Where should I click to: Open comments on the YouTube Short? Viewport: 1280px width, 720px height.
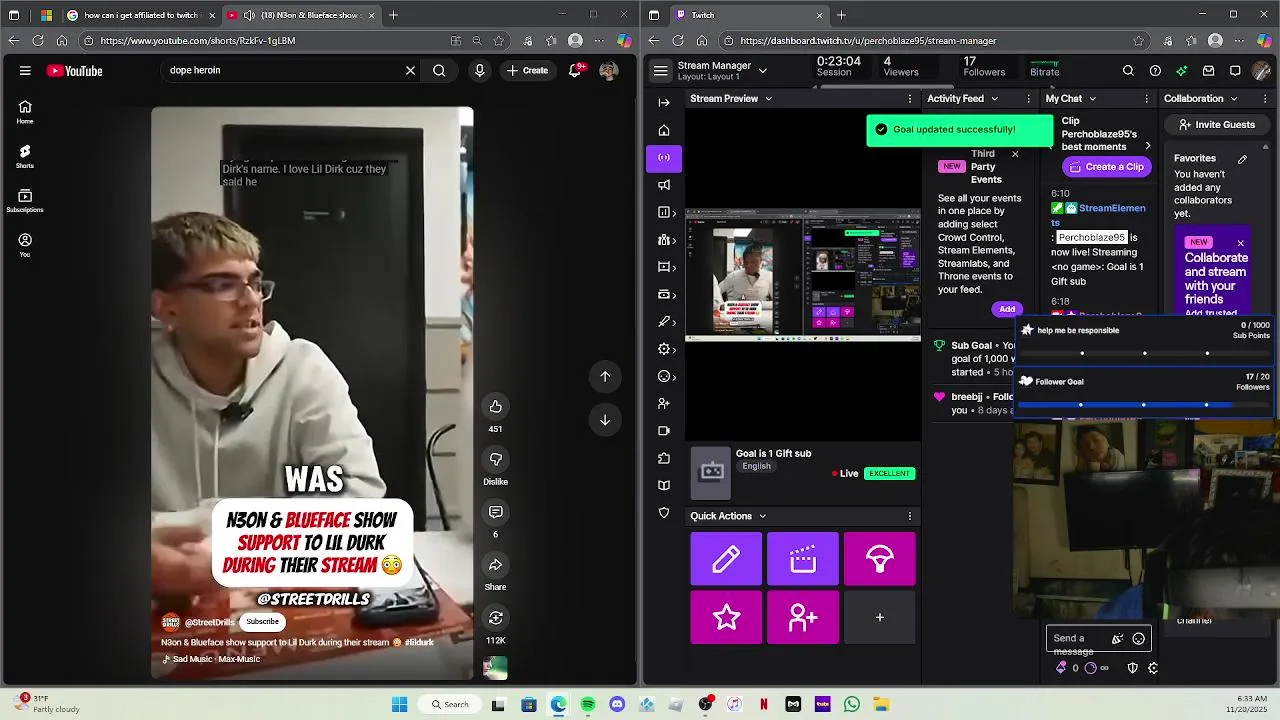point(495,512)
